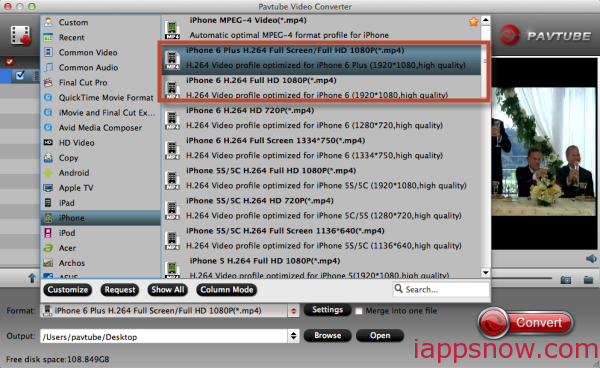The image size is (600, 368).
Task: Click the Archos category icon
Action: point(48,263)
